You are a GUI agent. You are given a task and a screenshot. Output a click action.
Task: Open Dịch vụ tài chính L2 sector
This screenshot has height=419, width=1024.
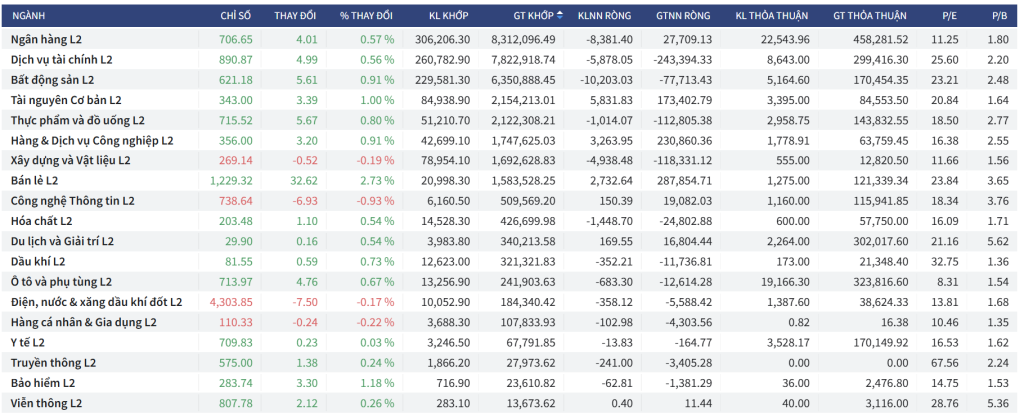[61, 59]
